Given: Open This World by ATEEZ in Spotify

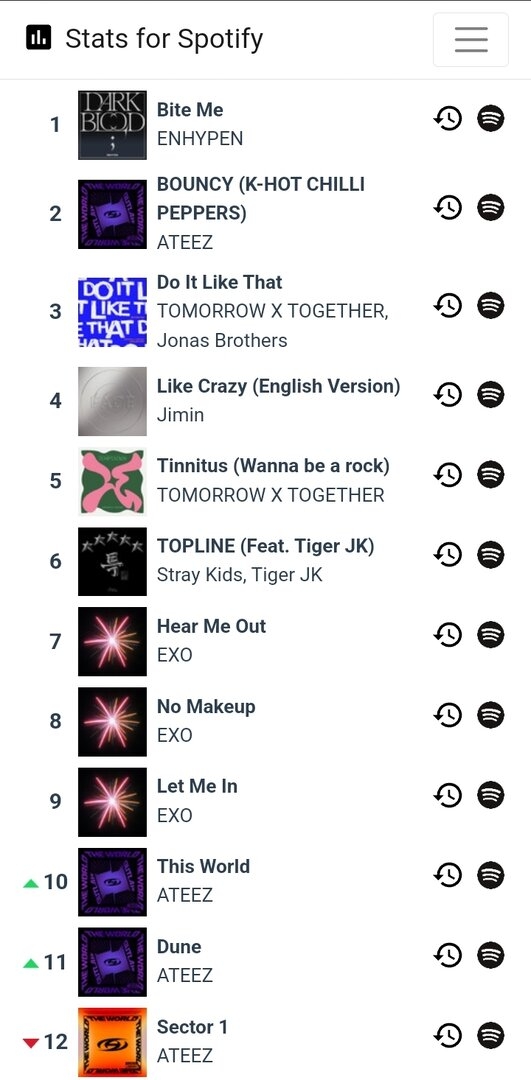Looking at the screenshot, I should click(x=490, y=875).
